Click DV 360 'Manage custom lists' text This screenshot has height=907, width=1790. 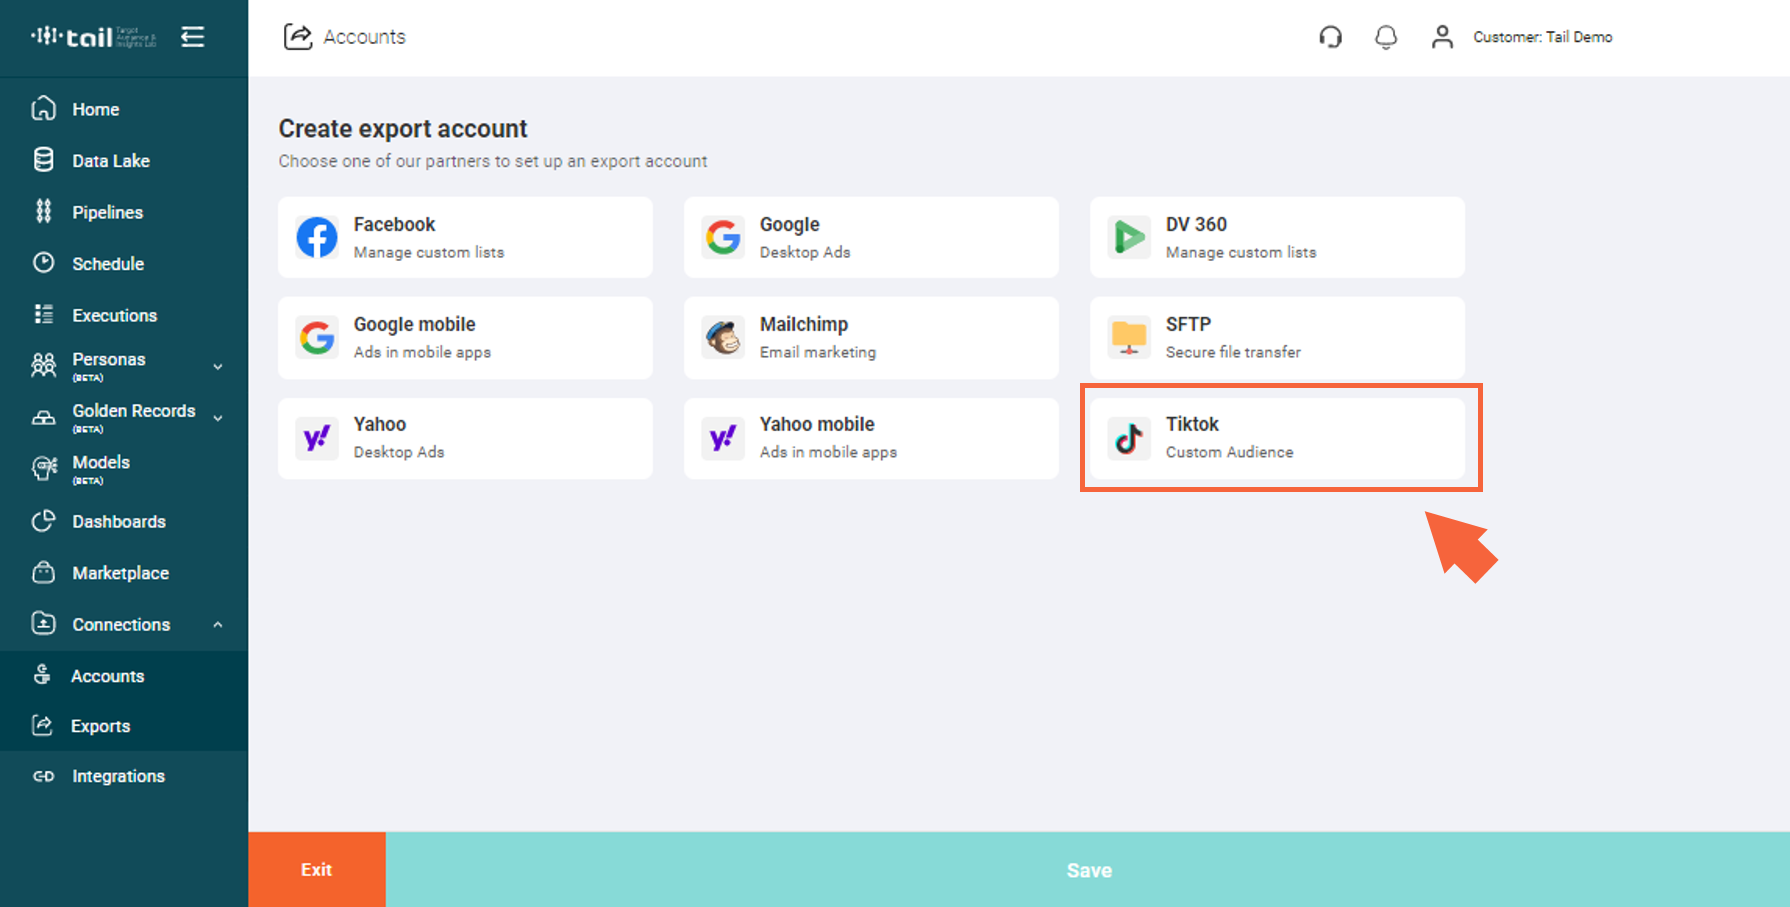(1240, 252)
